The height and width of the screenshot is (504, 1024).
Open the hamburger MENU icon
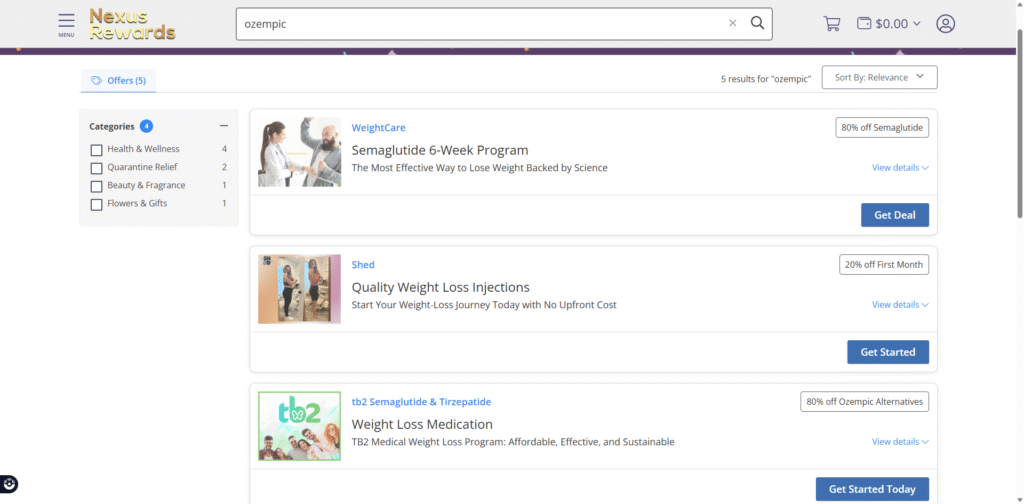66,25
